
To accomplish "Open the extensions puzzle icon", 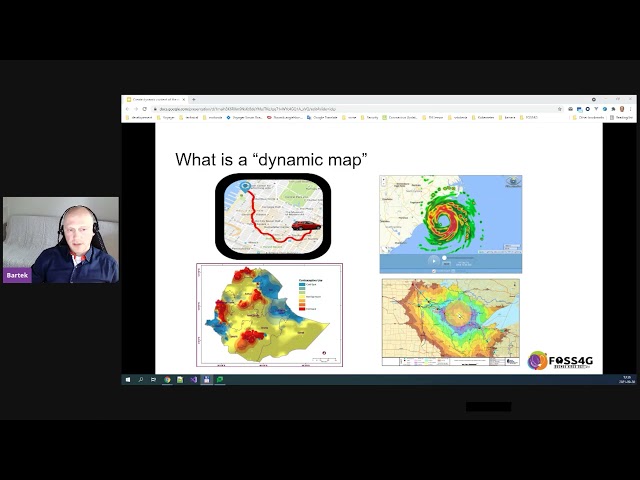I will point(613,109).
